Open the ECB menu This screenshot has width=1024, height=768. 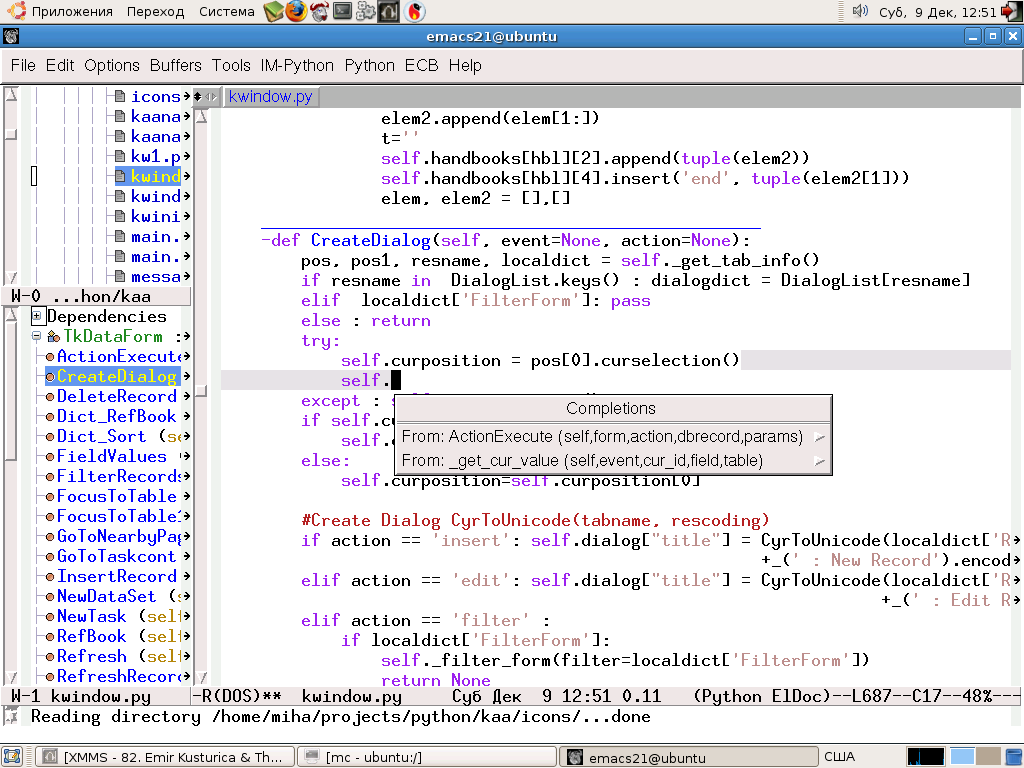point(421,65)
